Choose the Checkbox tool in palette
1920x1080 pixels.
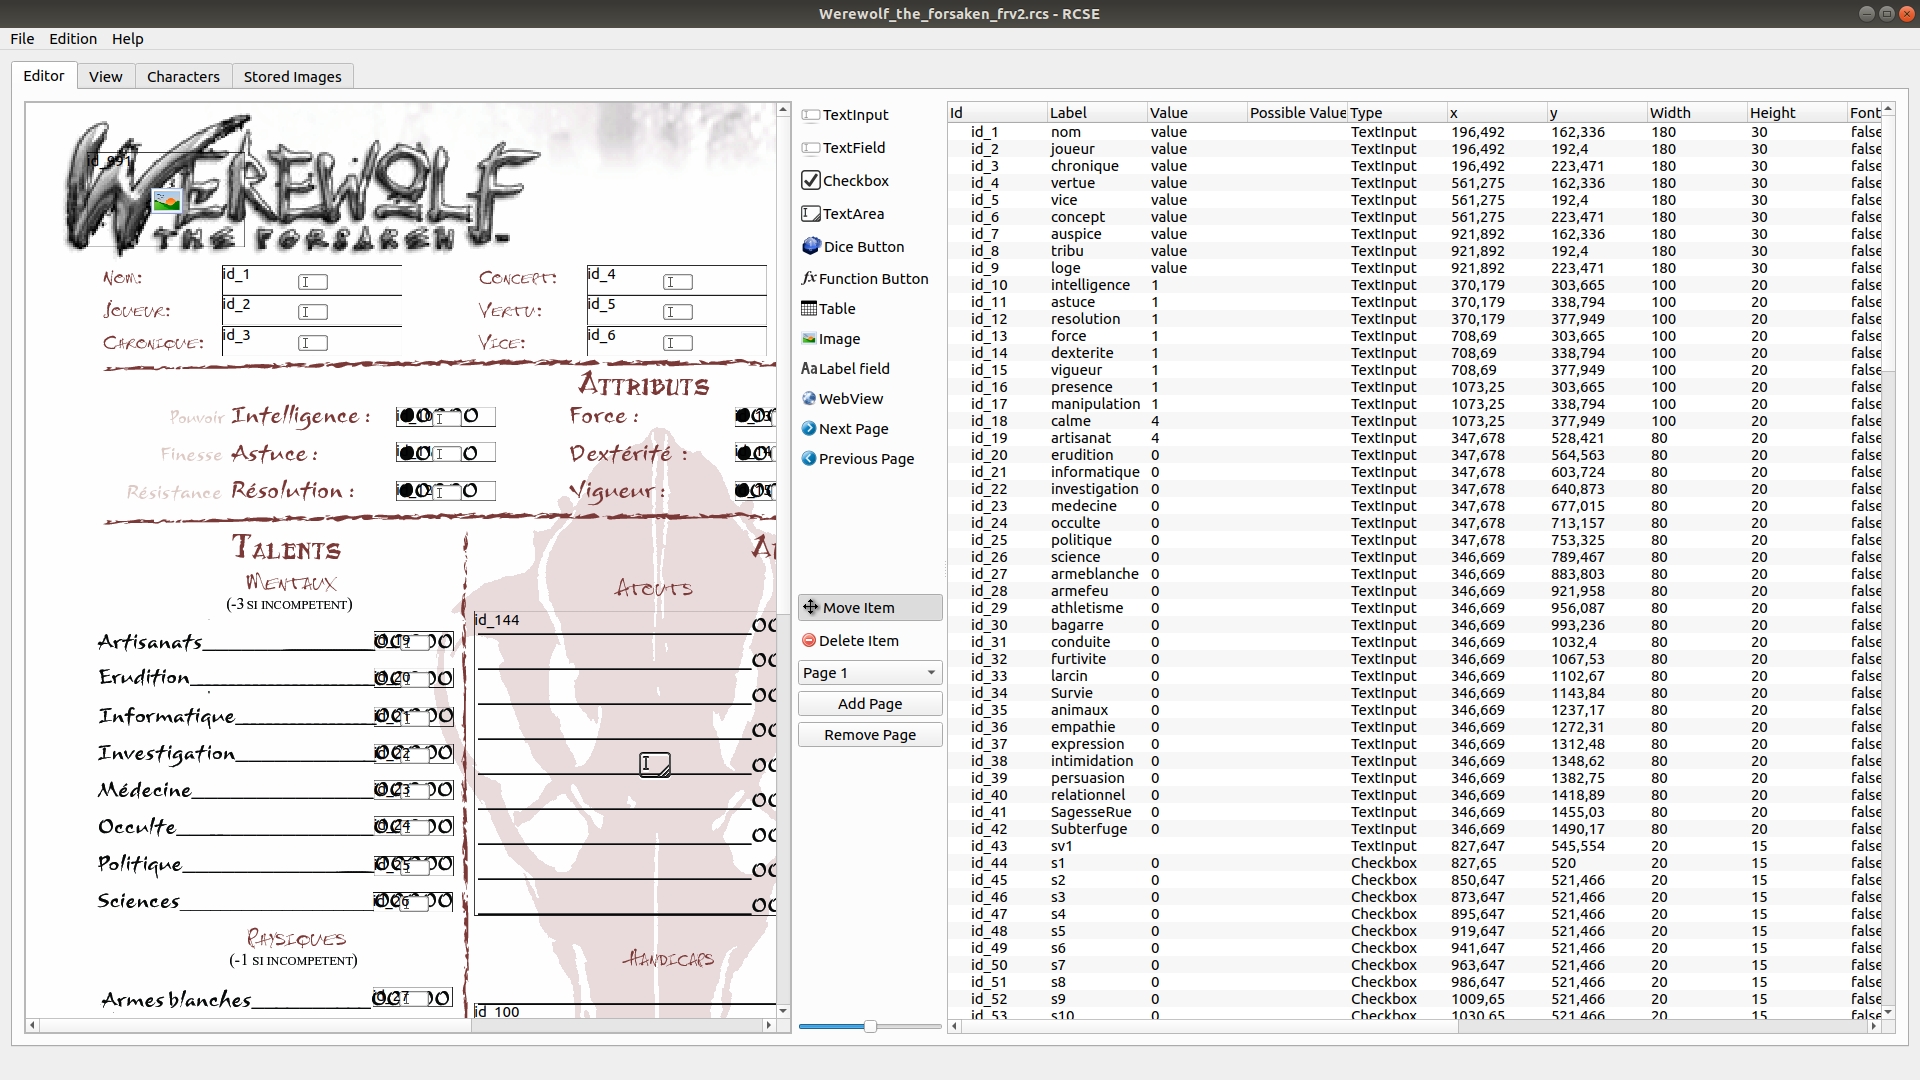811,181
